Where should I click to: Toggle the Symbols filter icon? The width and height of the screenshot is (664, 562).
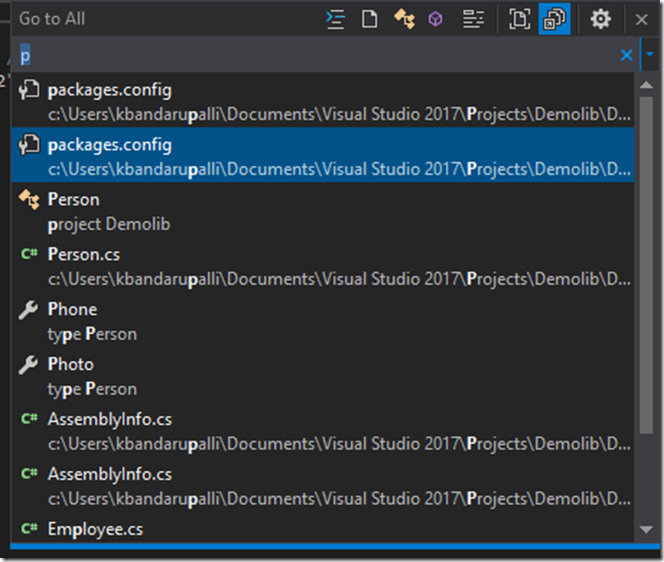[x=473, y=19]
